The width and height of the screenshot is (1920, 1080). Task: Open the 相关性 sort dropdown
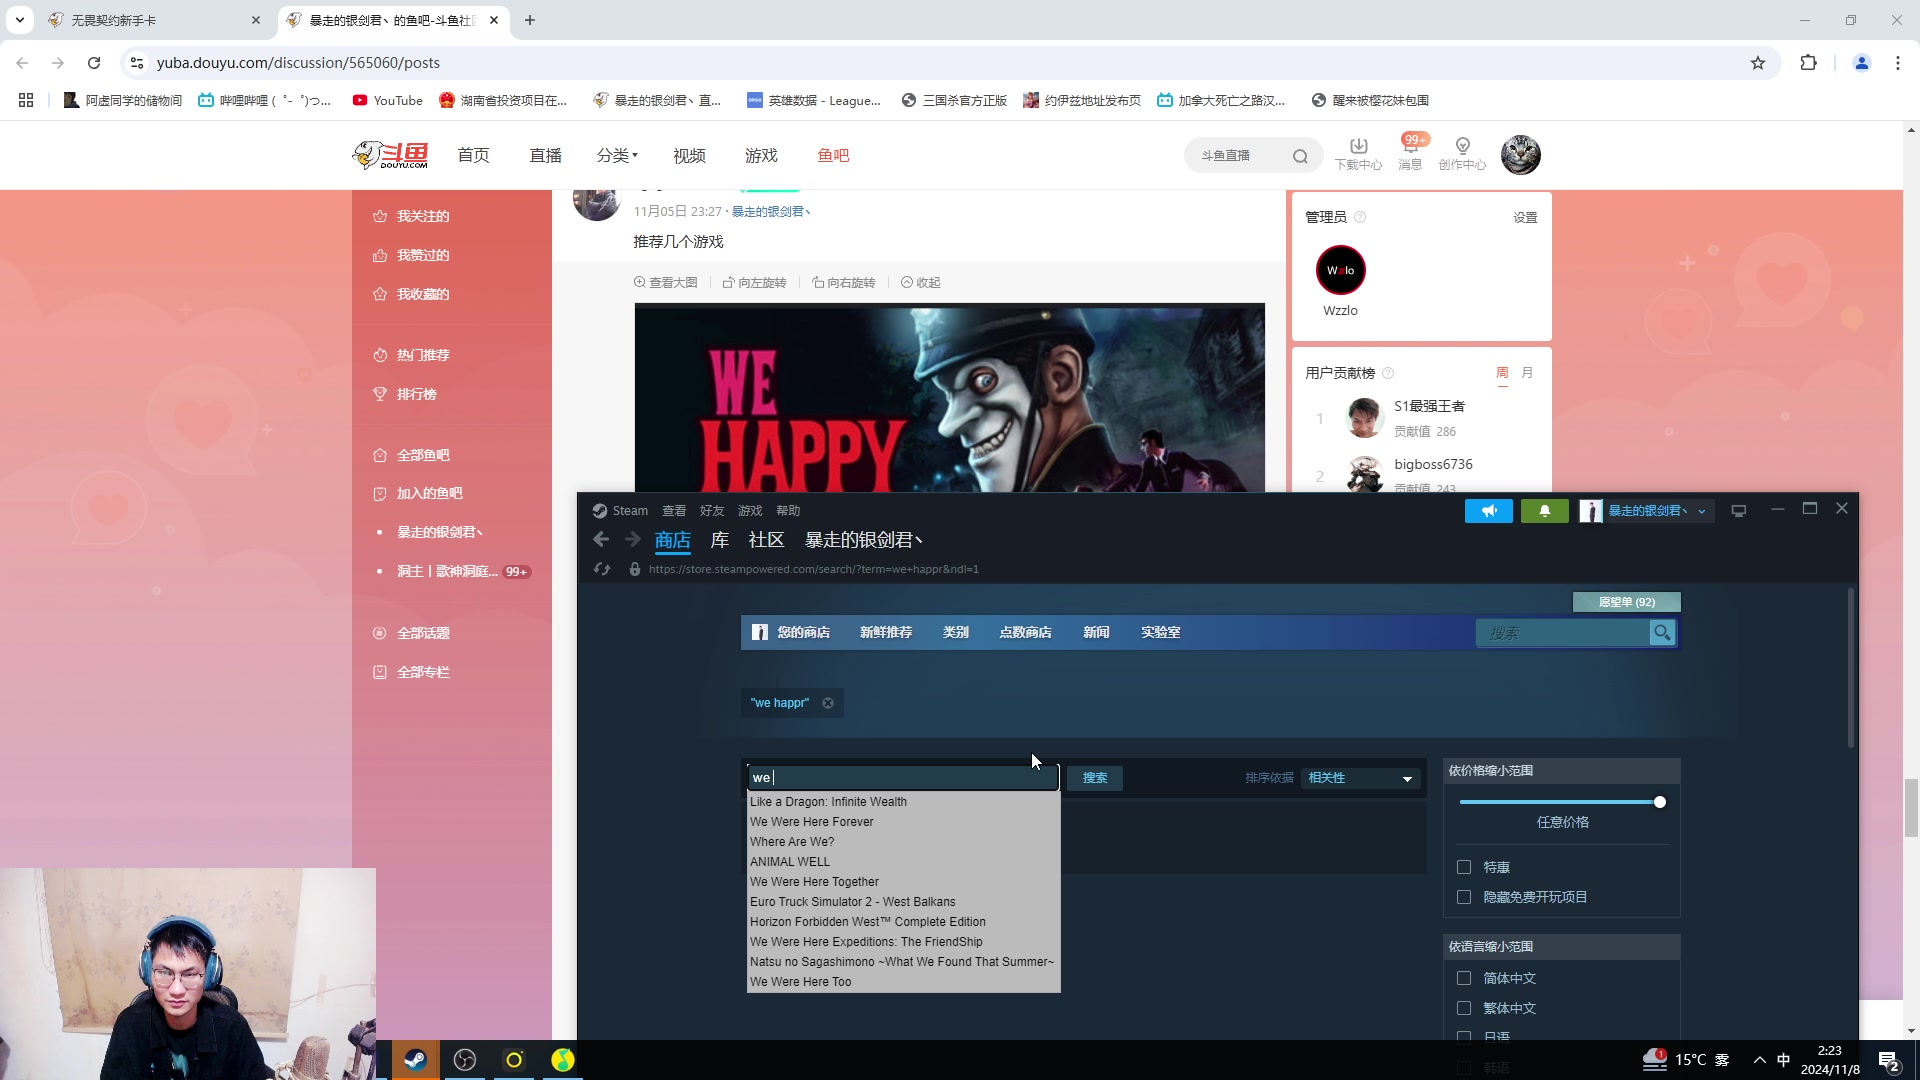(x=1360, y=778)
